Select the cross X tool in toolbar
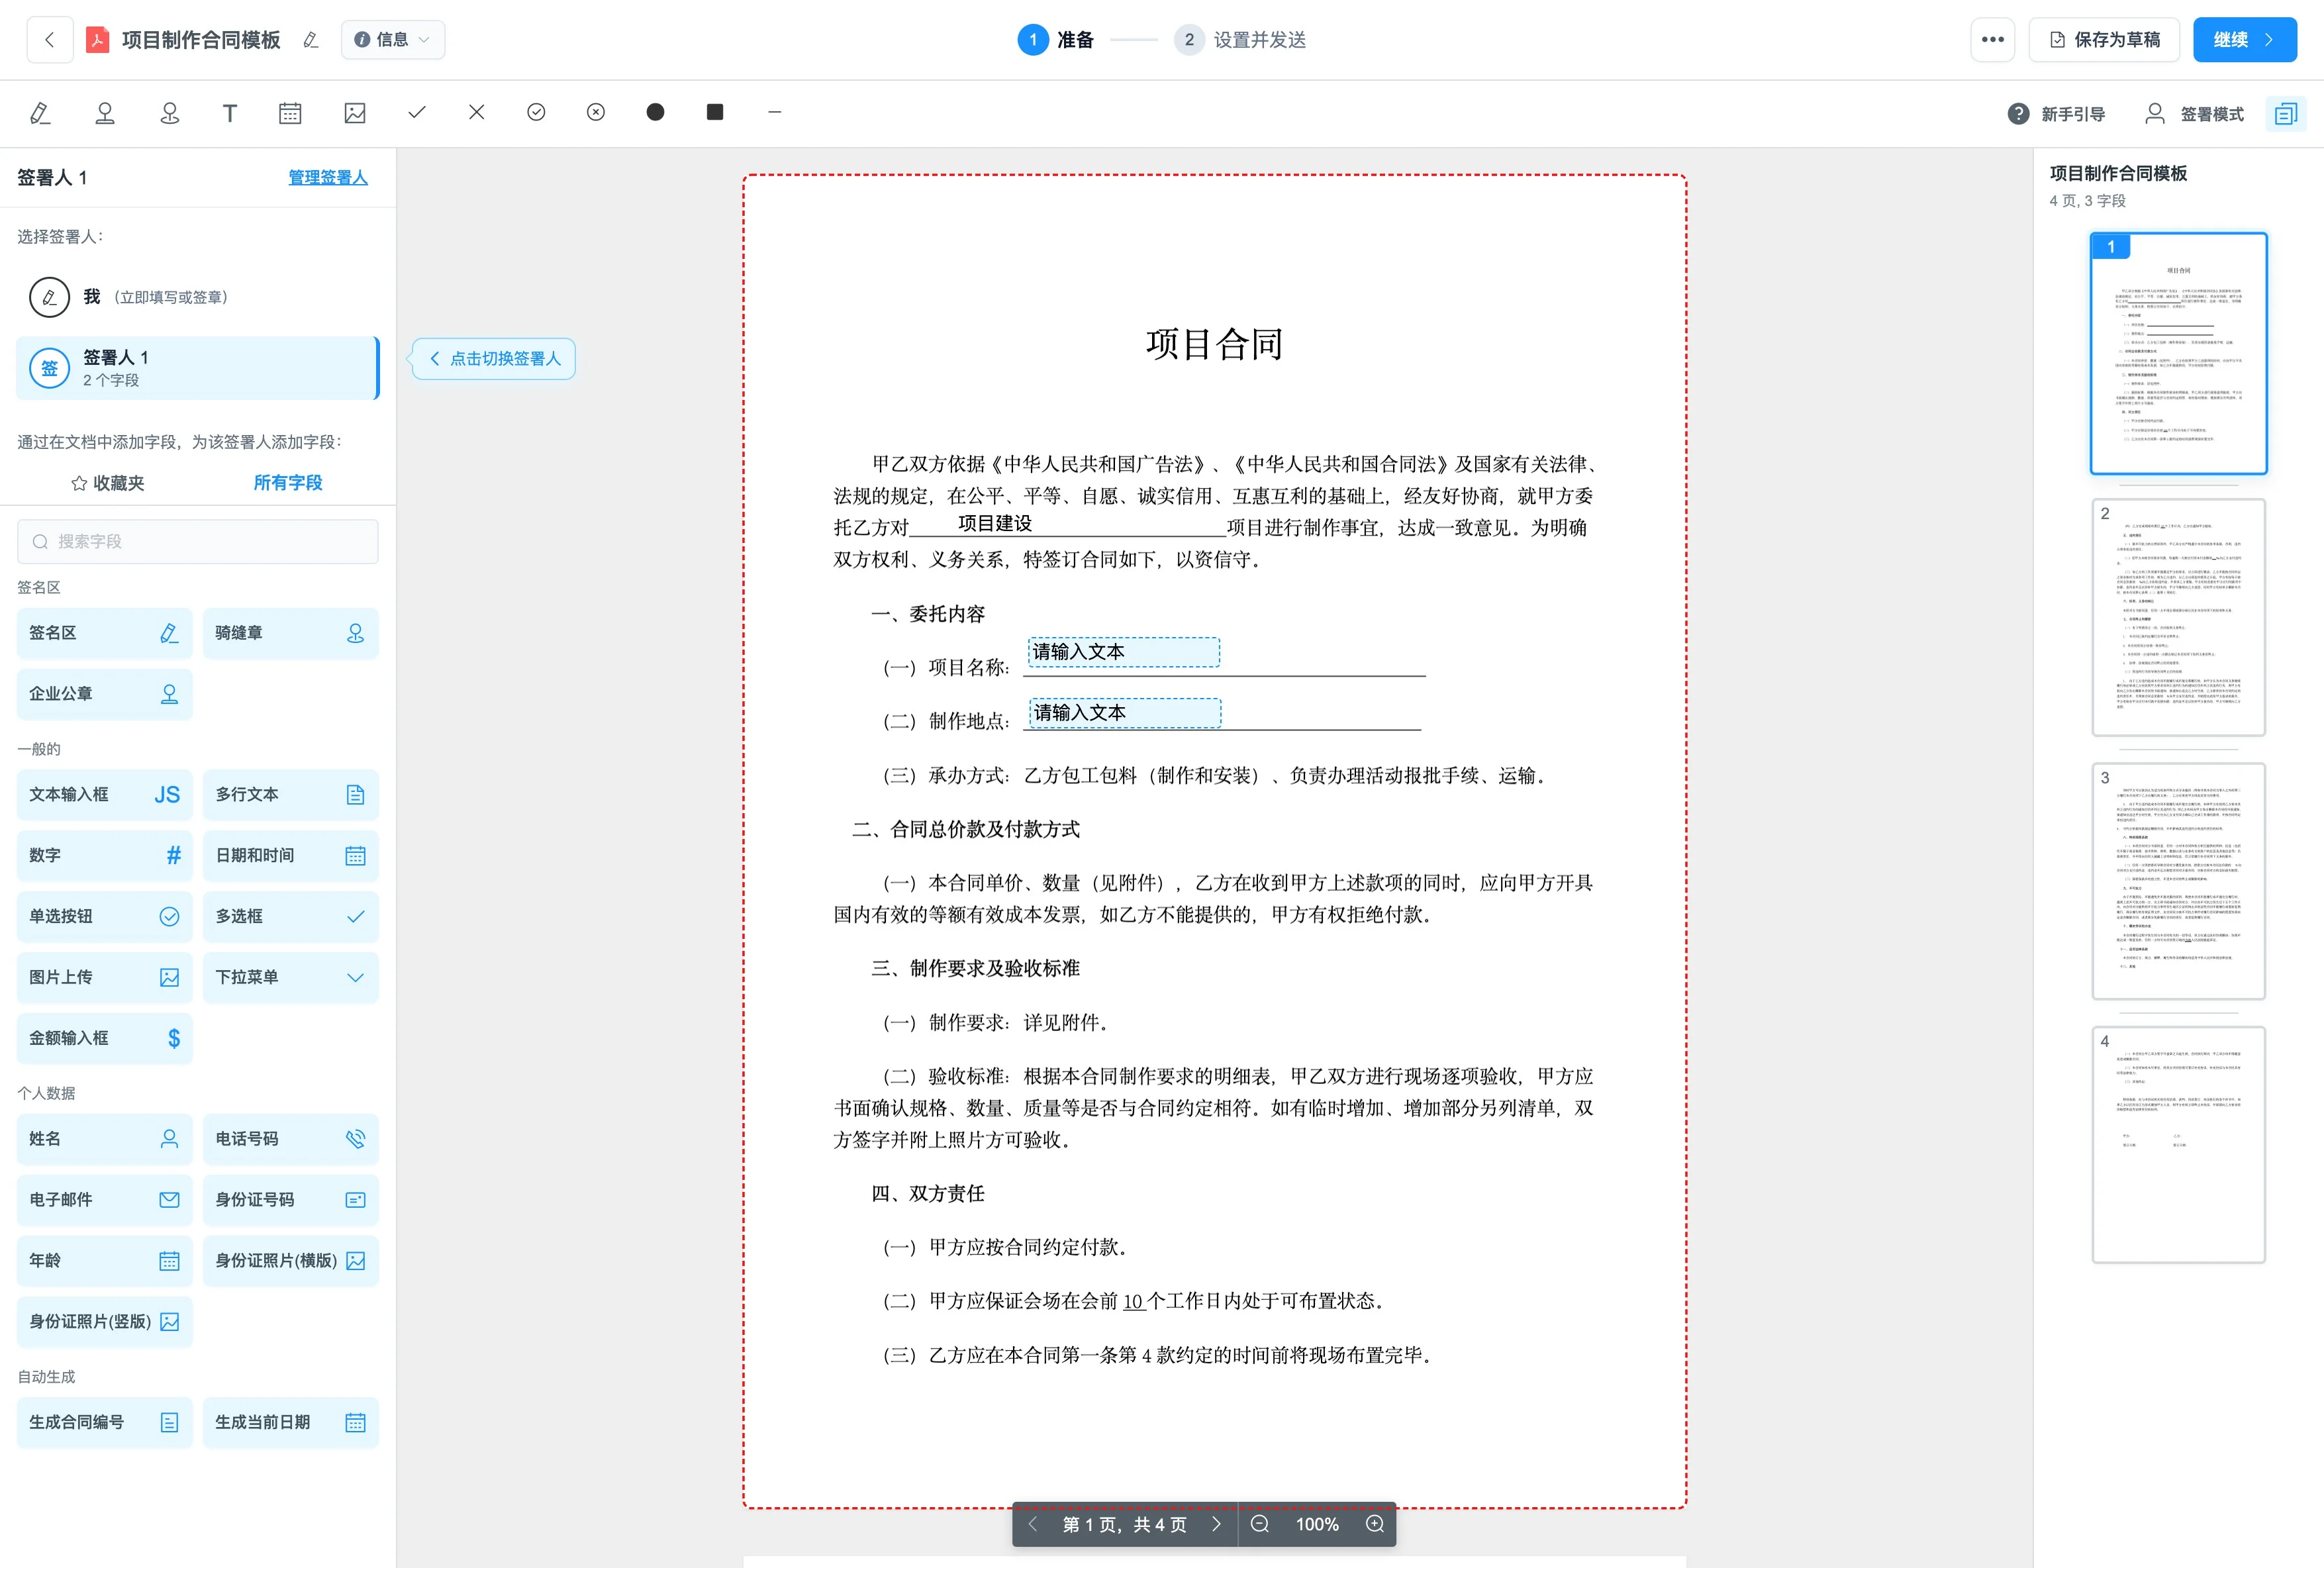 pos(477,112)
